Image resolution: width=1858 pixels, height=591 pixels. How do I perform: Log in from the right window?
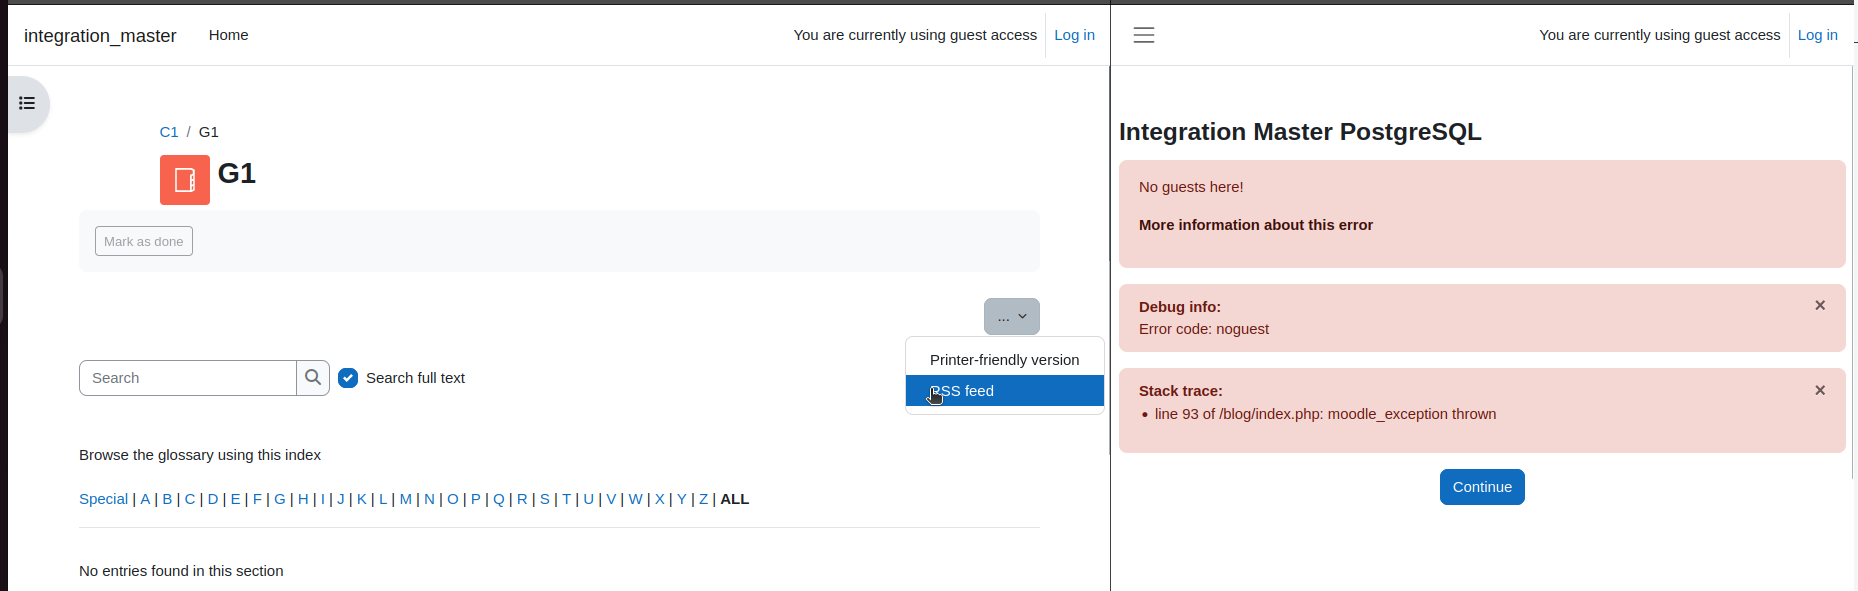click(x=1817, y=35)
